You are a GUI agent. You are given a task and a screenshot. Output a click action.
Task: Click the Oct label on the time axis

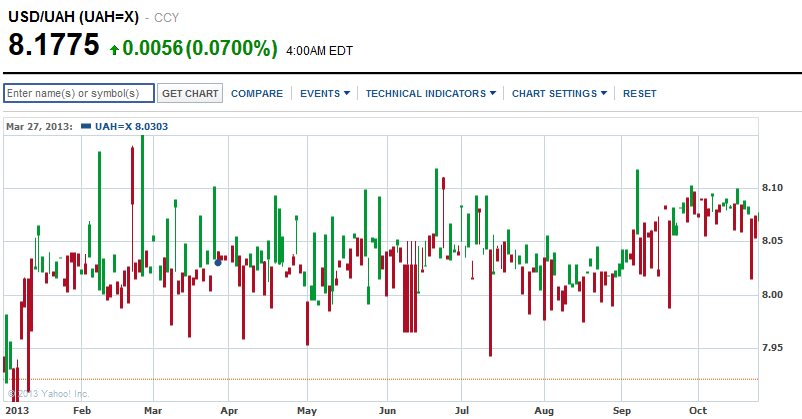pyautogui.click(x=698, y=410)
